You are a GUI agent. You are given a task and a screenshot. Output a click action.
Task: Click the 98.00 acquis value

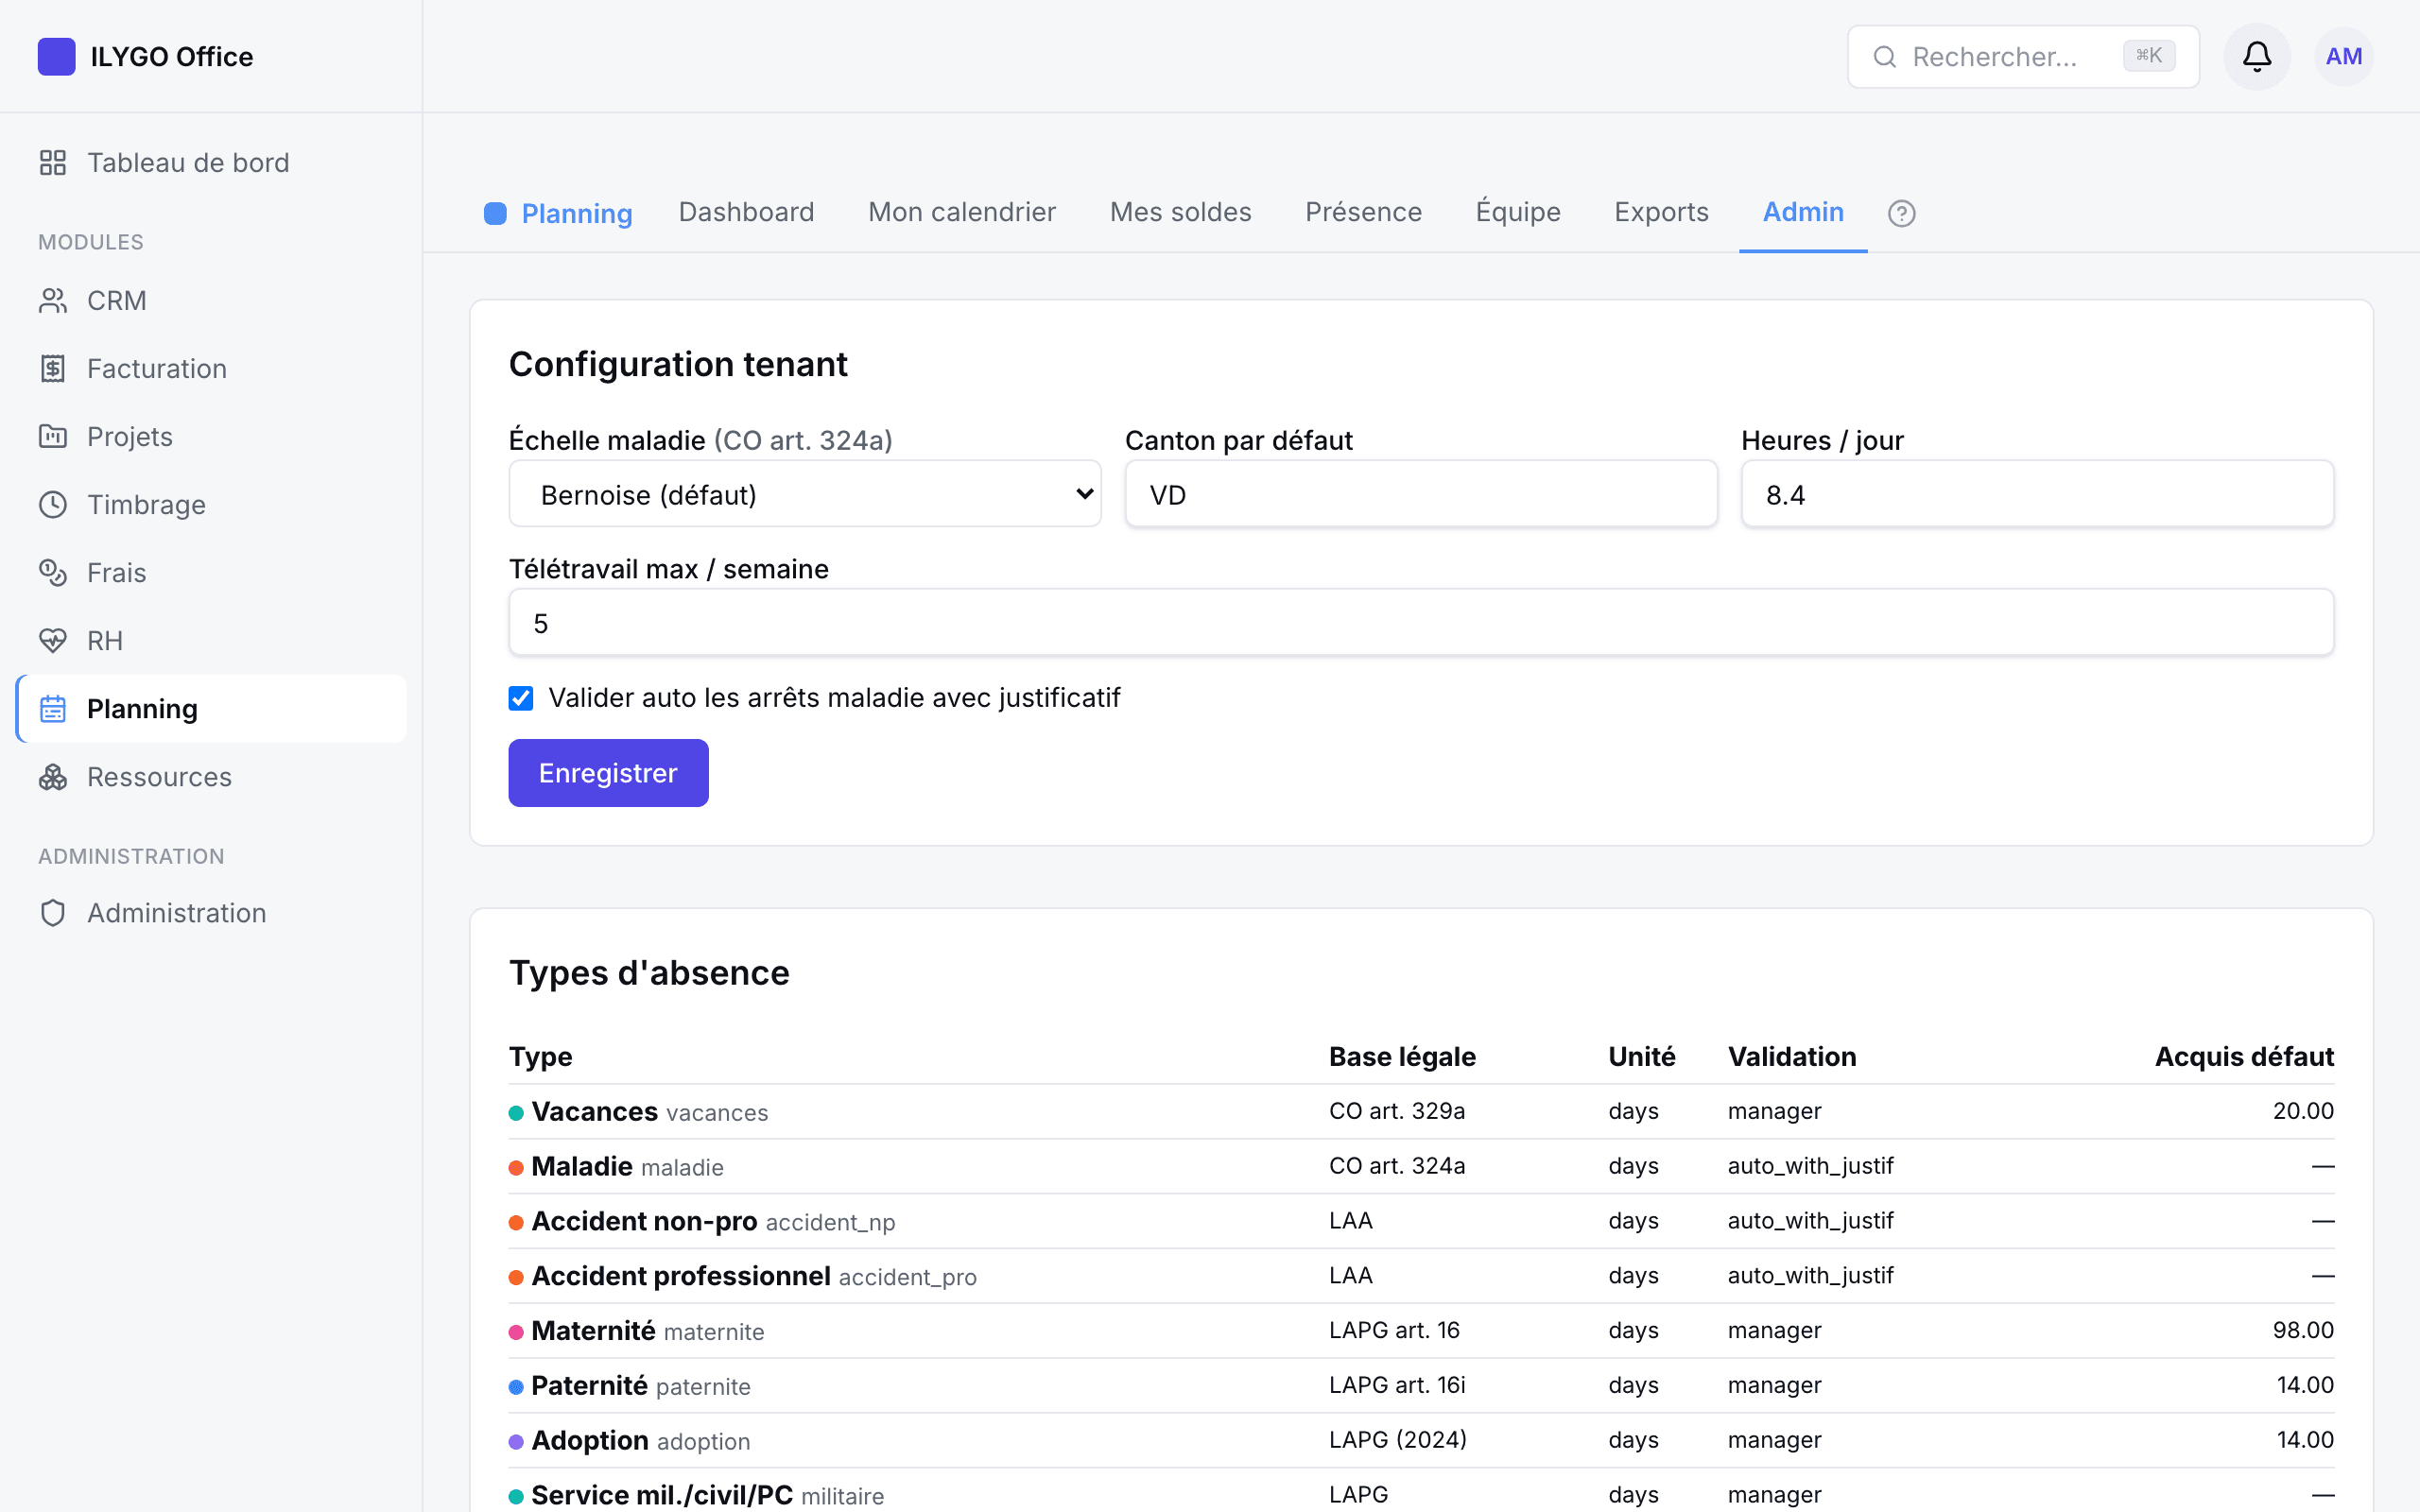click(2302, 1330)
